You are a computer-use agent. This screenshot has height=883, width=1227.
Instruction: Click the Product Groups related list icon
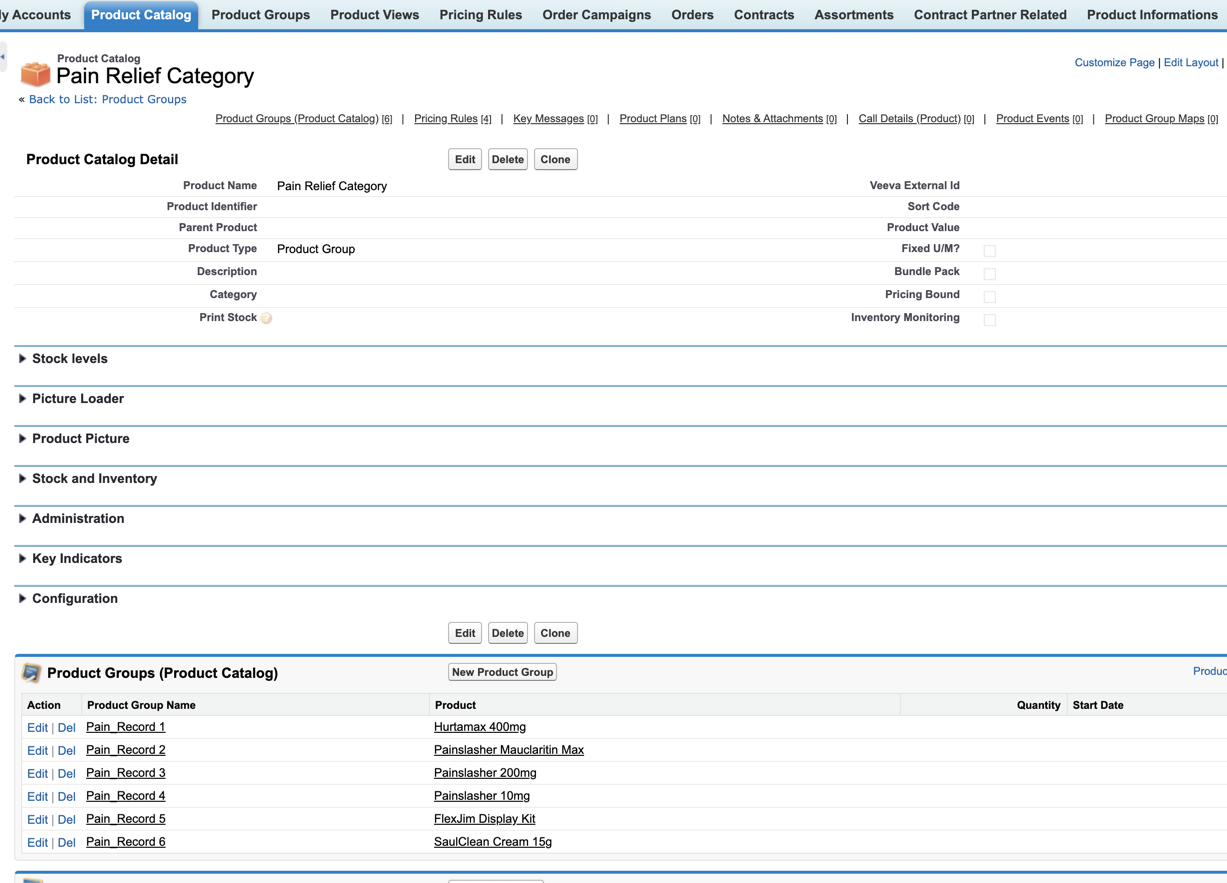(x=32, y=673)
